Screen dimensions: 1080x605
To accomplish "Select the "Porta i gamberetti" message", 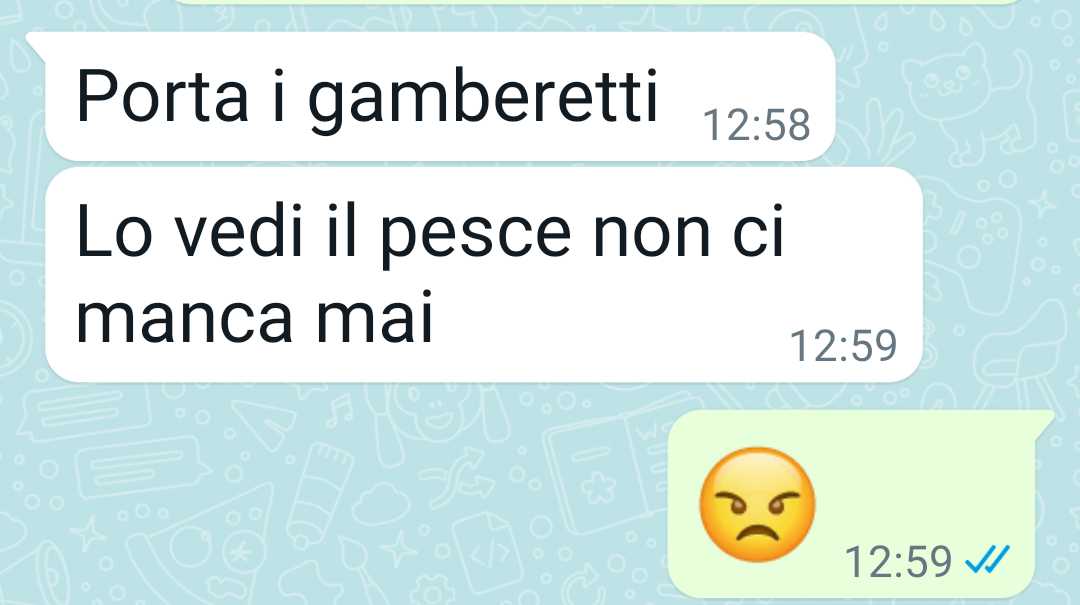I will [440, 96].
